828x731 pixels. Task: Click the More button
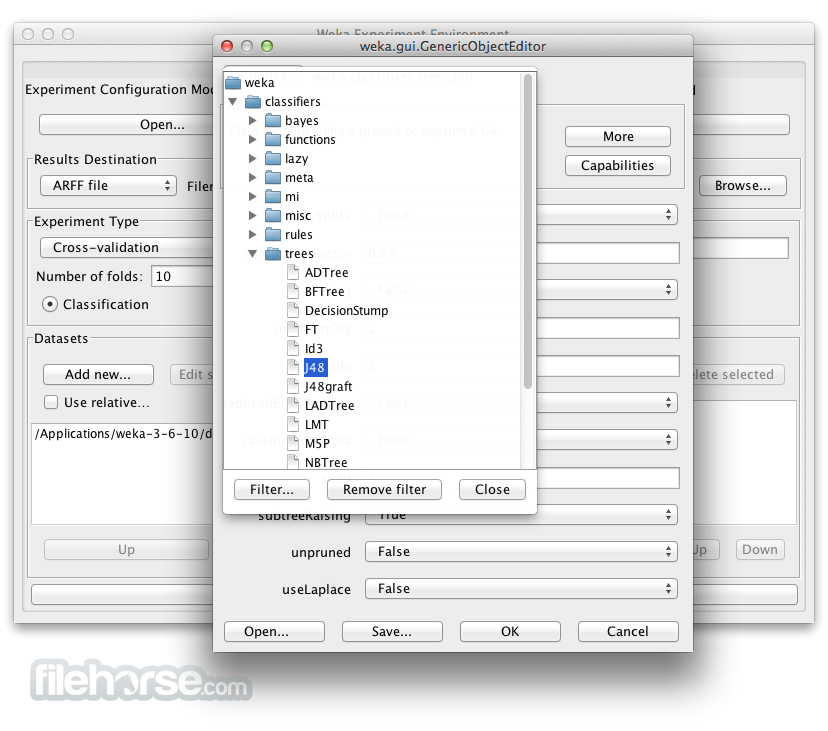tap(618, 137)
